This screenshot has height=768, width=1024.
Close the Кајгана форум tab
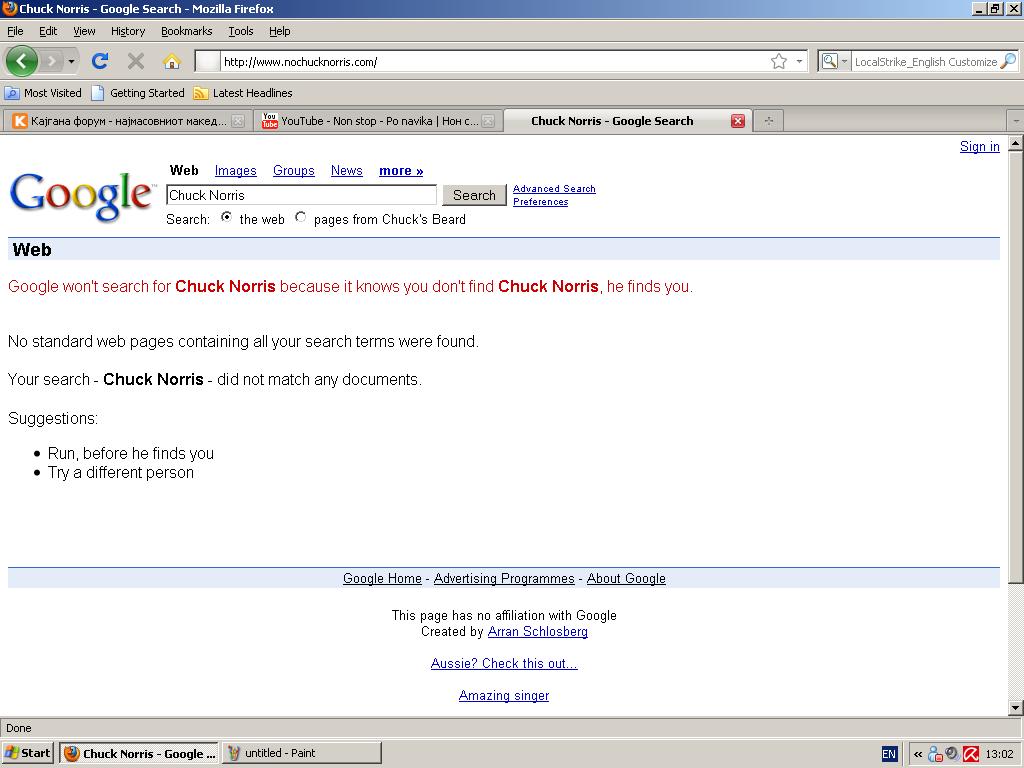238,121
